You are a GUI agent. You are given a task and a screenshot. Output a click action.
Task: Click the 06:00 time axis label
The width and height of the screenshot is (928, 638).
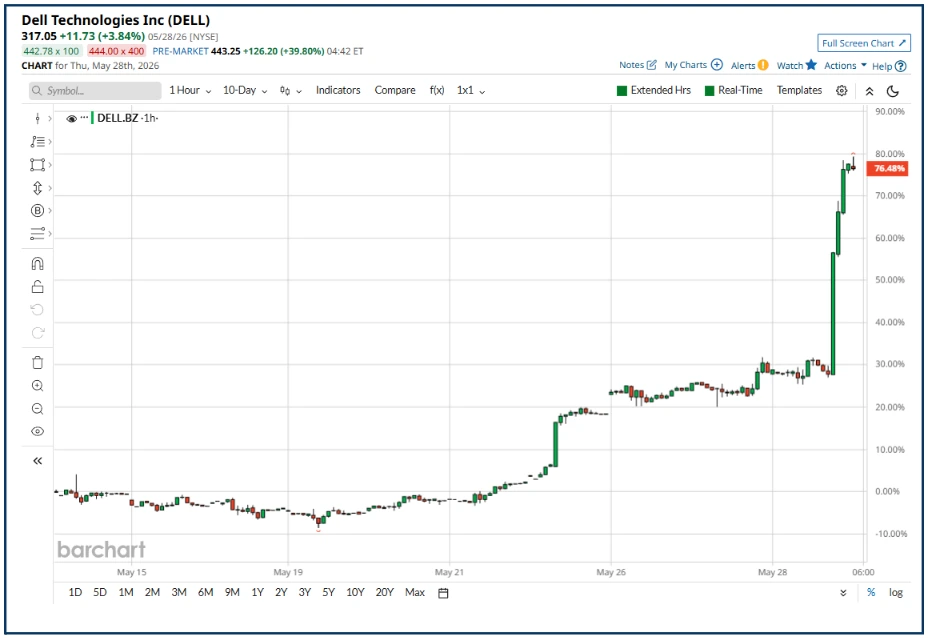[x=863, y=572]
